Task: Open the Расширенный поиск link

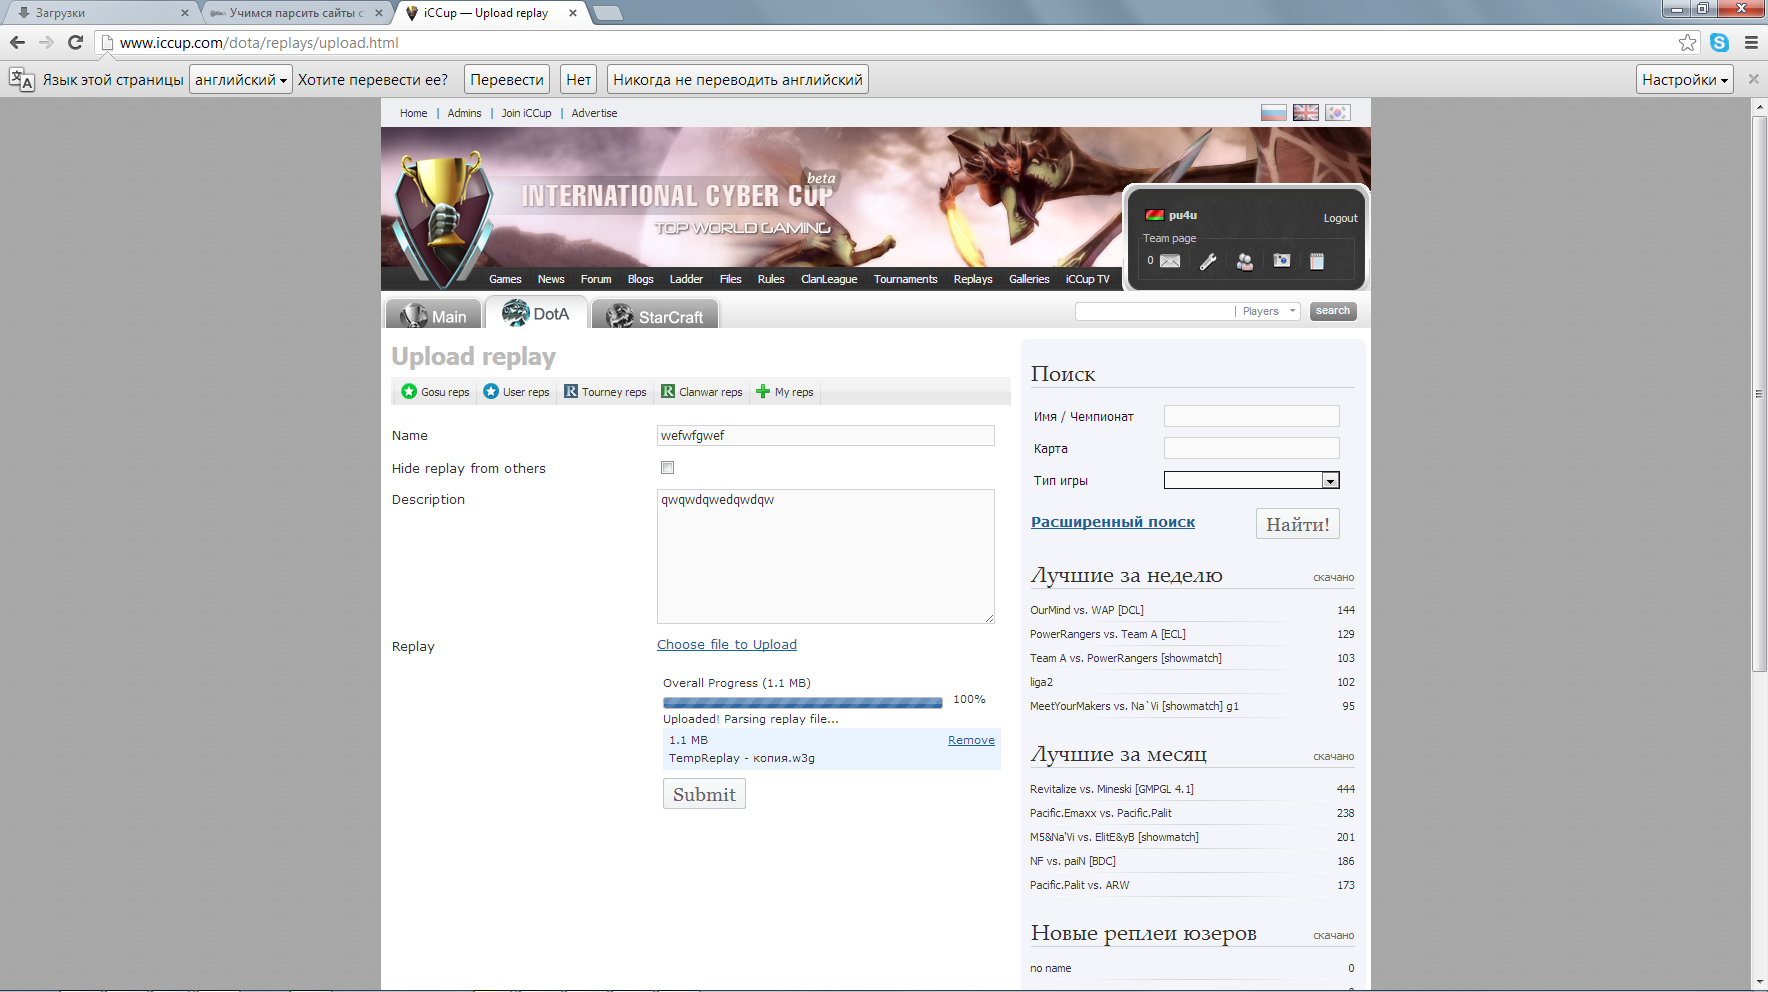Action: (1113, 522)
